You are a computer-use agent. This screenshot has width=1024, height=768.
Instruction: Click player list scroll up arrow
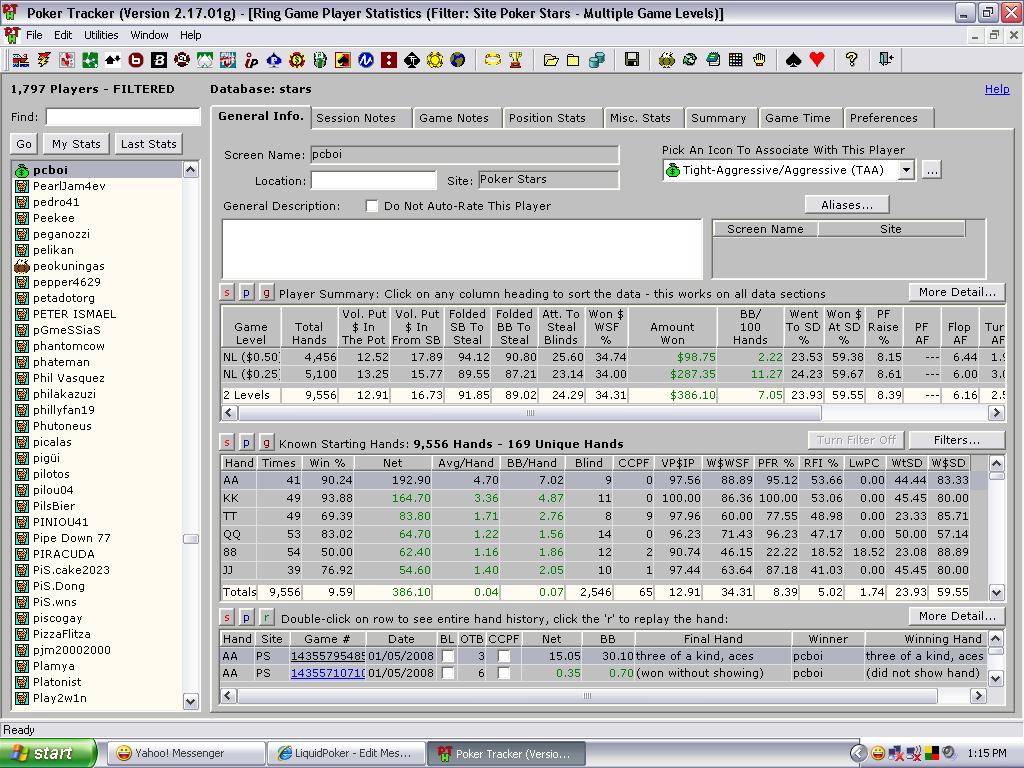pyautogui.click(x=191, y=170)
